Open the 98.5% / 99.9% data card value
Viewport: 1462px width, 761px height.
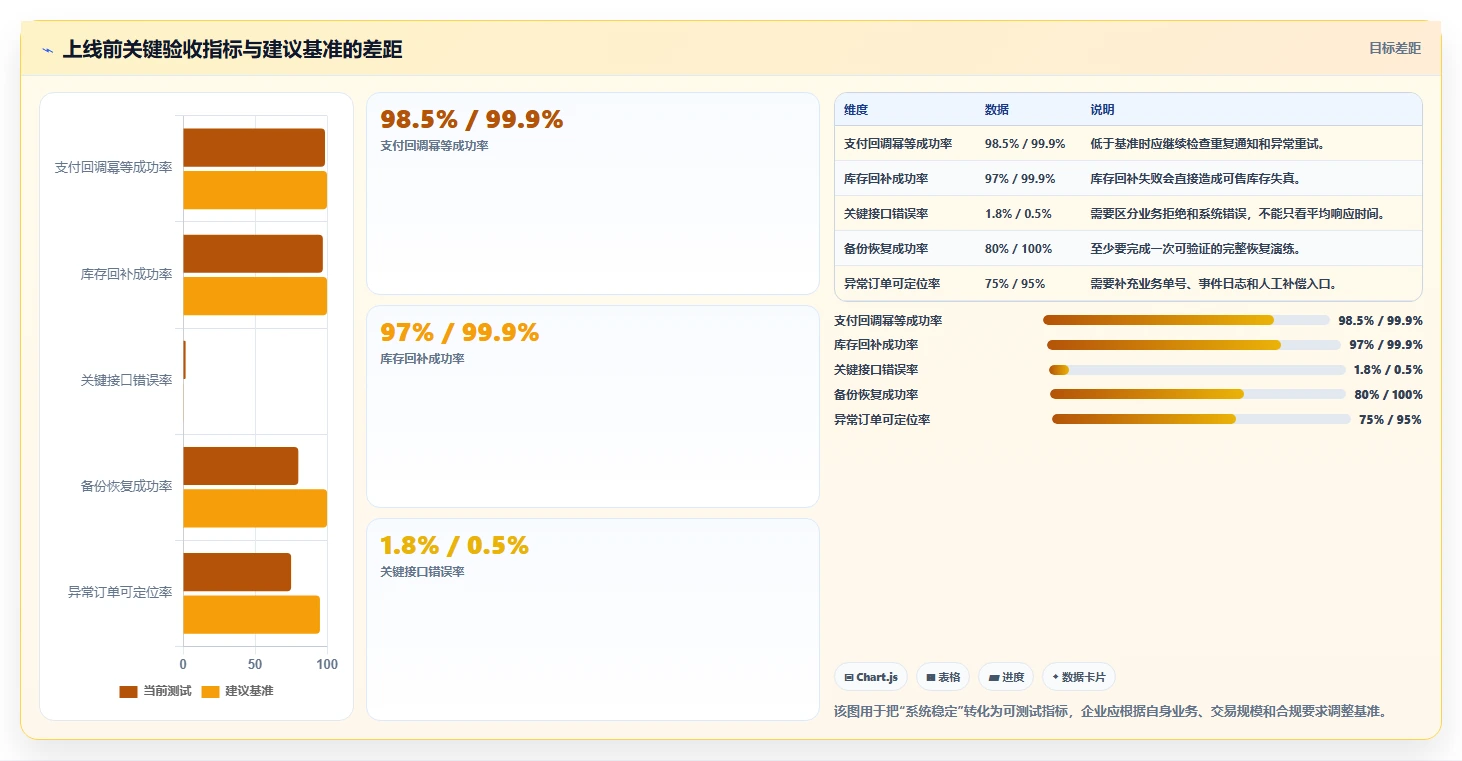[472, 120]
